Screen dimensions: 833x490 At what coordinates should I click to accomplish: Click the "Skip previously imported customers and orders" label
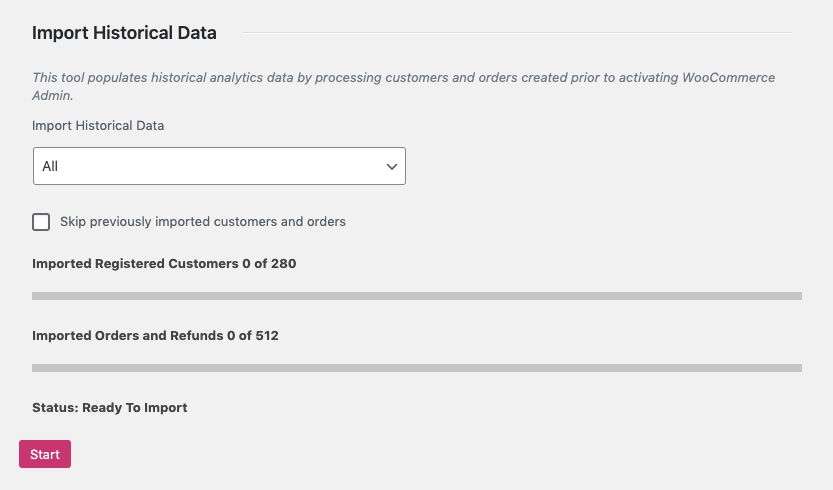point(203,222)
